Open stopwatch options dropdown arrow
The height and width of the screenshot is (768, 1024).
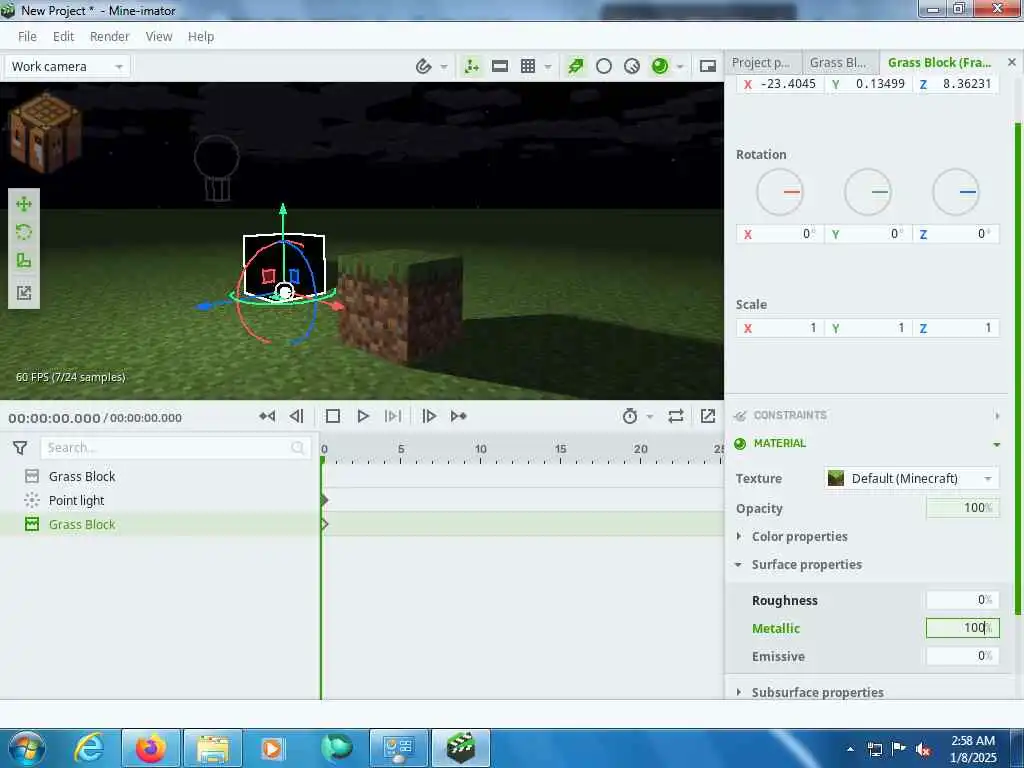[x=650, y=416]
